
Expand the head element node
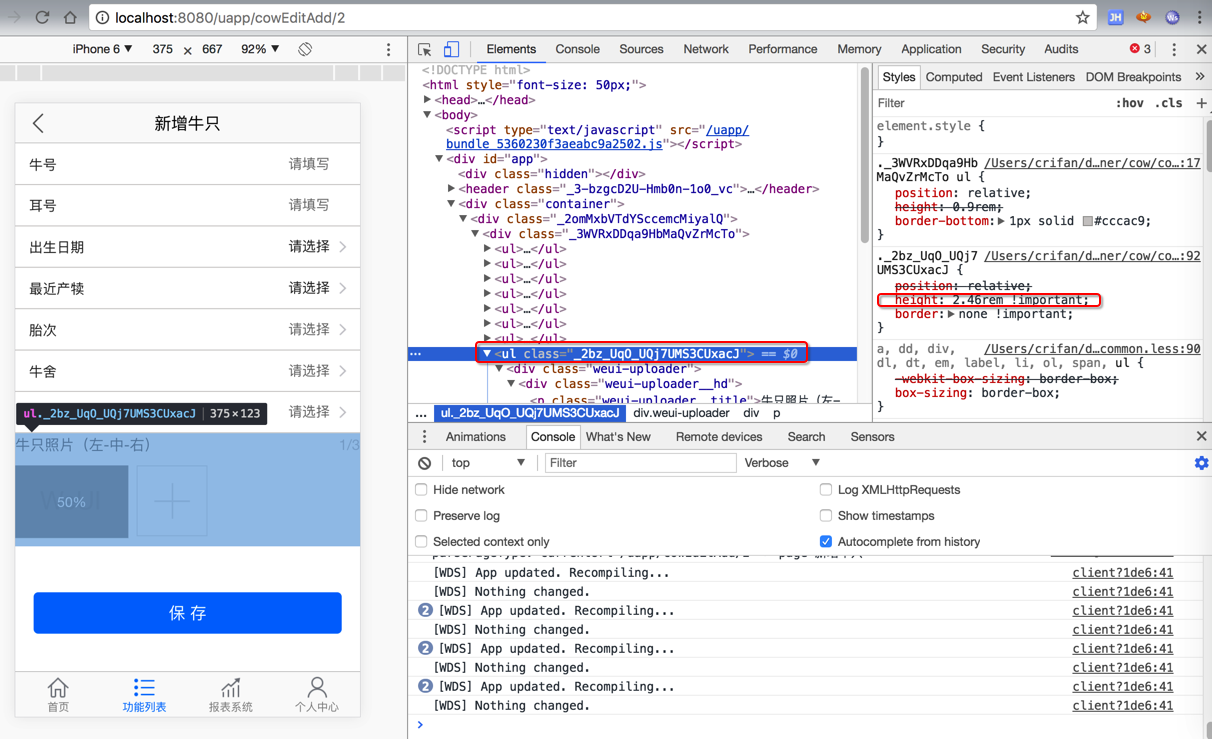tap(427, 100)
